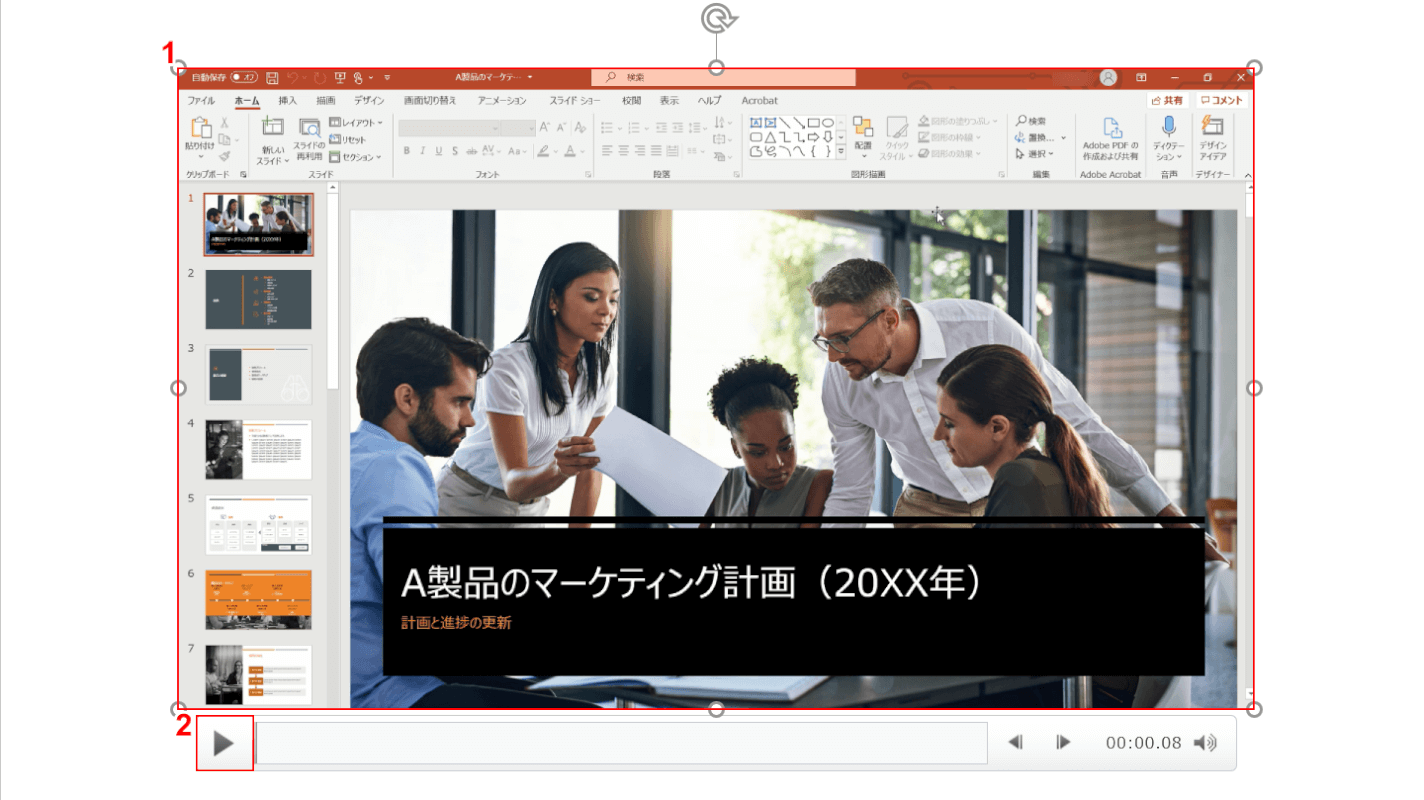1424x800 pixels.
Task: Click the ribbon 検索 find button
Action: 1031,121
